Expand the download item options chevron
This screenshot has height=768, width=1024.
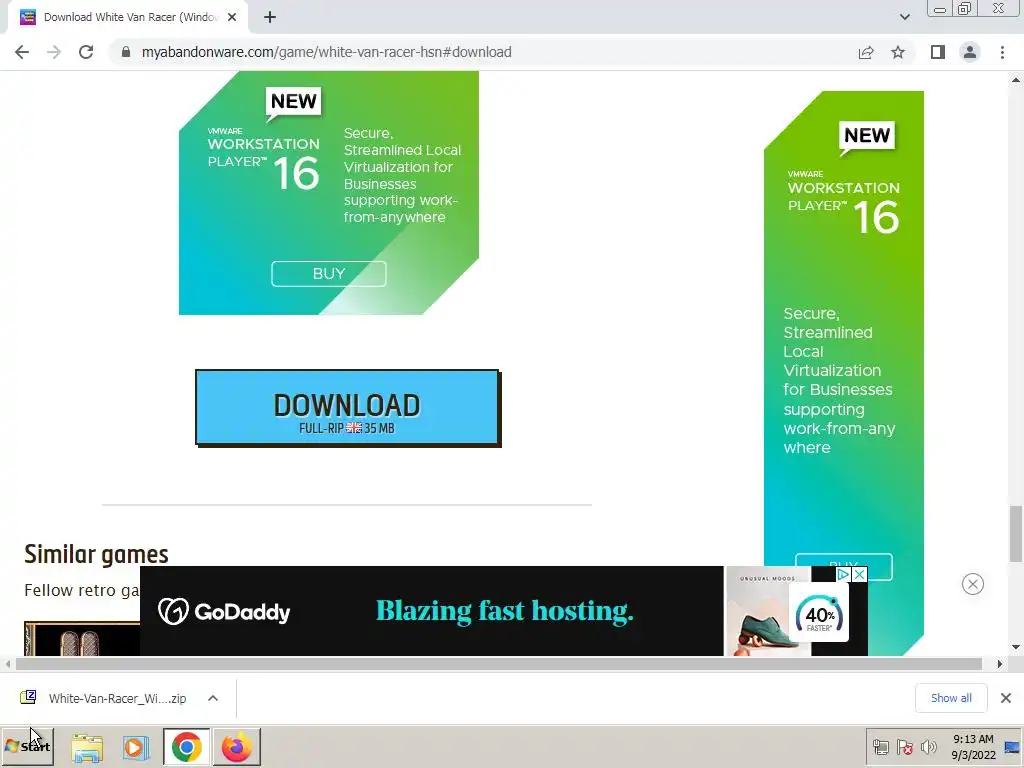click(213, 698)
